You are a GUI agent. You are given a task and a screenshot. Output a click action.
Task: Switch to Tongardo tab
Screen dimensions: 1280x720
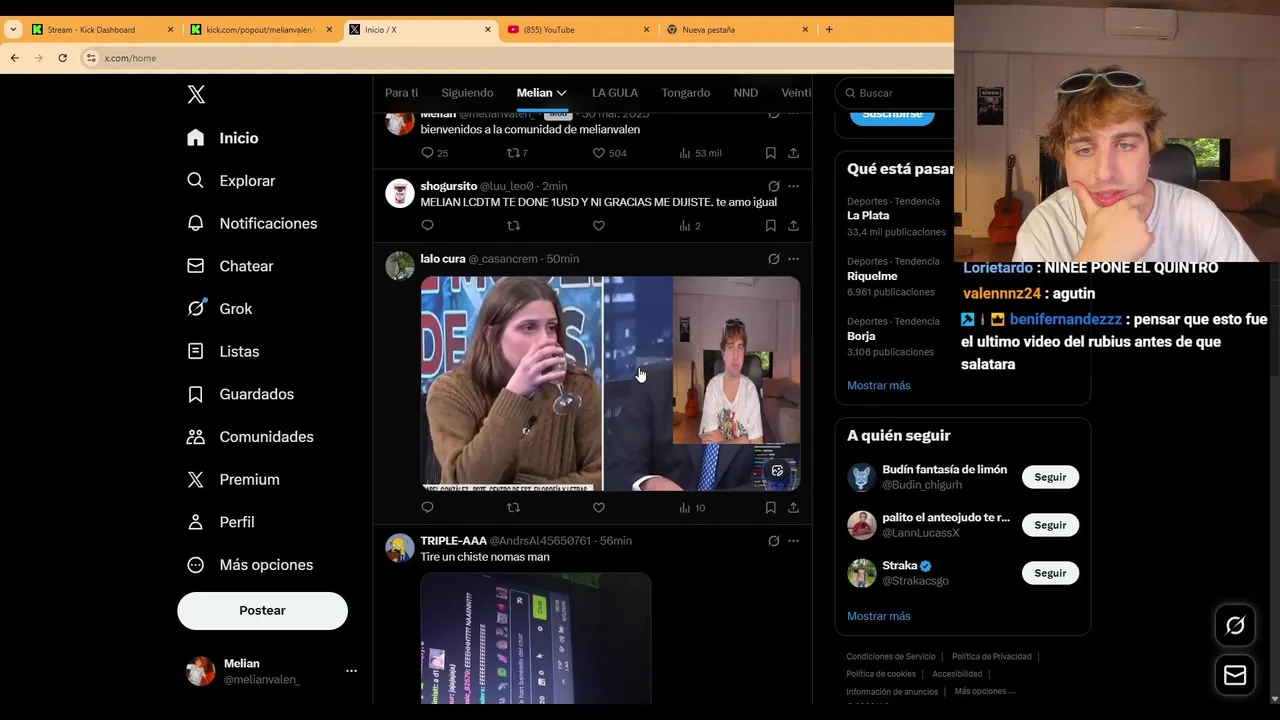pyautogui.click(x=686, y=93)
